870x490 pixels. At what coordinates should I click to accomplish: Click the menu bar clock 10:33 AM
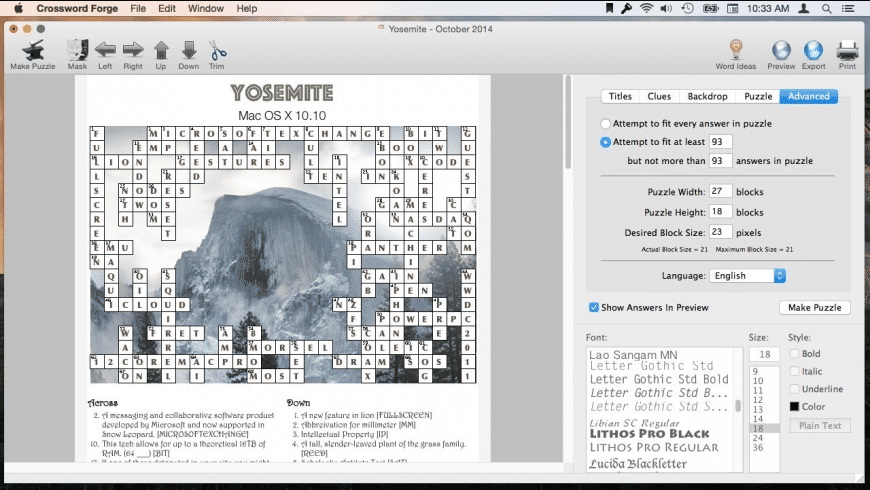click(768, 8)
